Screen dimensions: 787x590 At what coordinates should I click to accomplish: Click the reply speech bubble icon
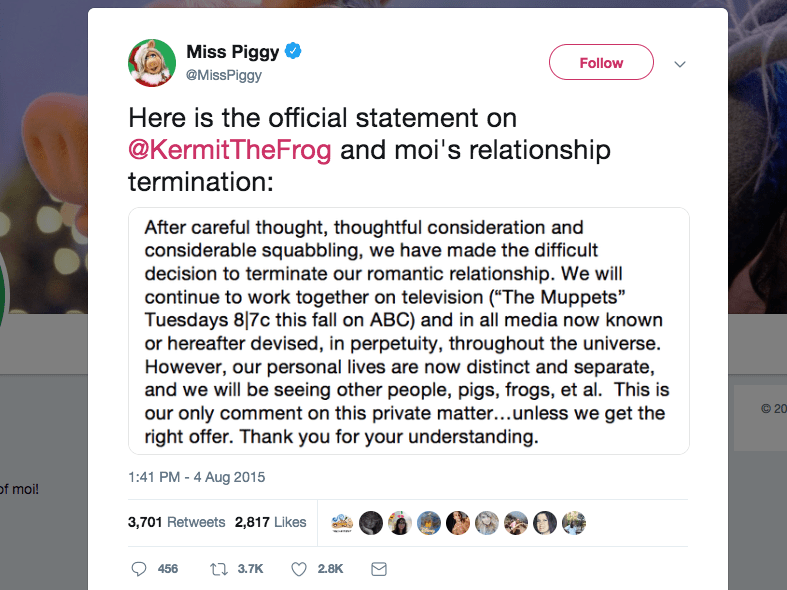click(139, 568)
